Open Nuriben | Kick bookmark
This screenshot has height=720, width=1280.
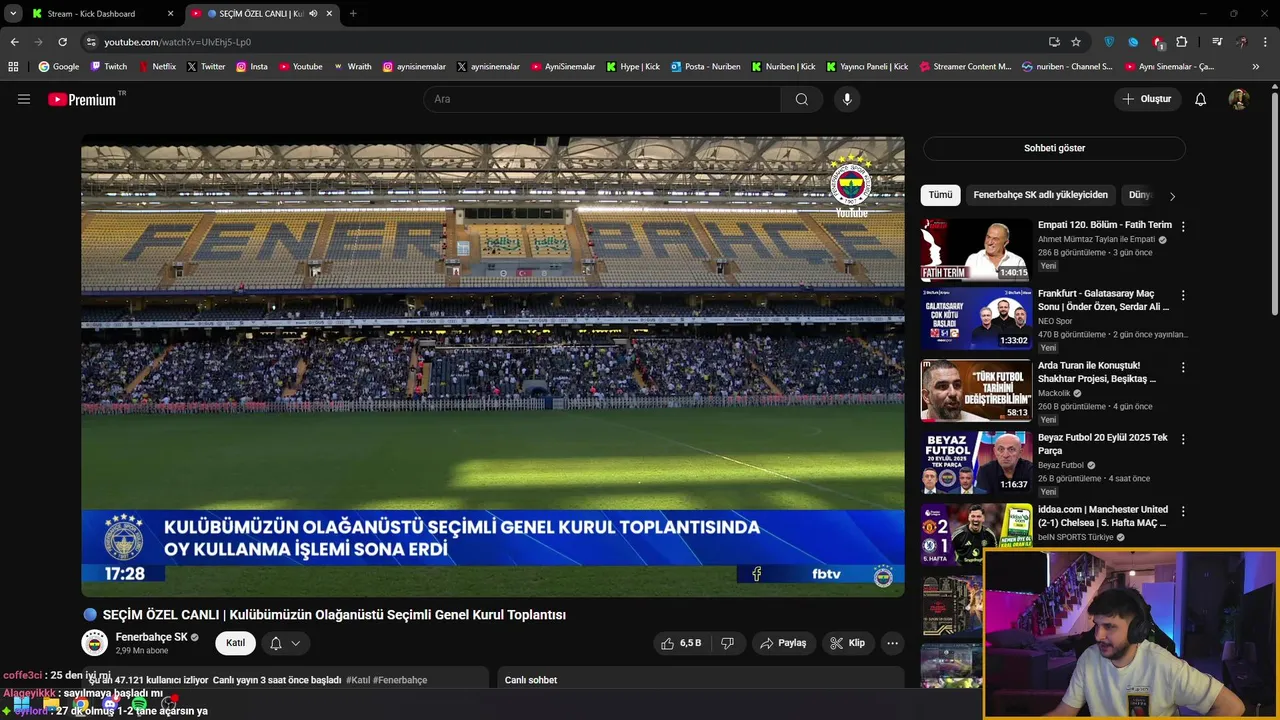(783, 67)
